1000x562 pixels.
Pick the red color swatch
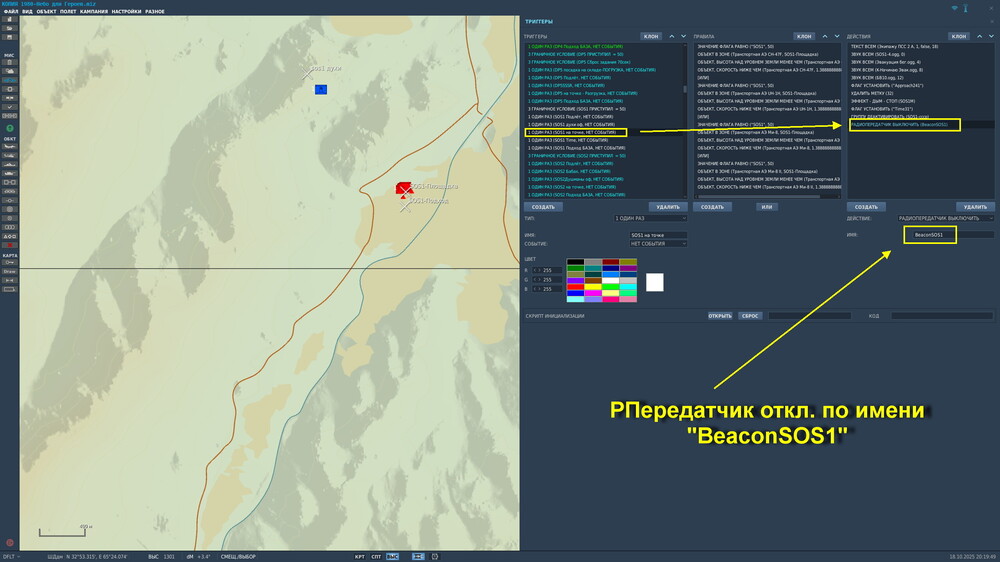[x=575, y=287]
